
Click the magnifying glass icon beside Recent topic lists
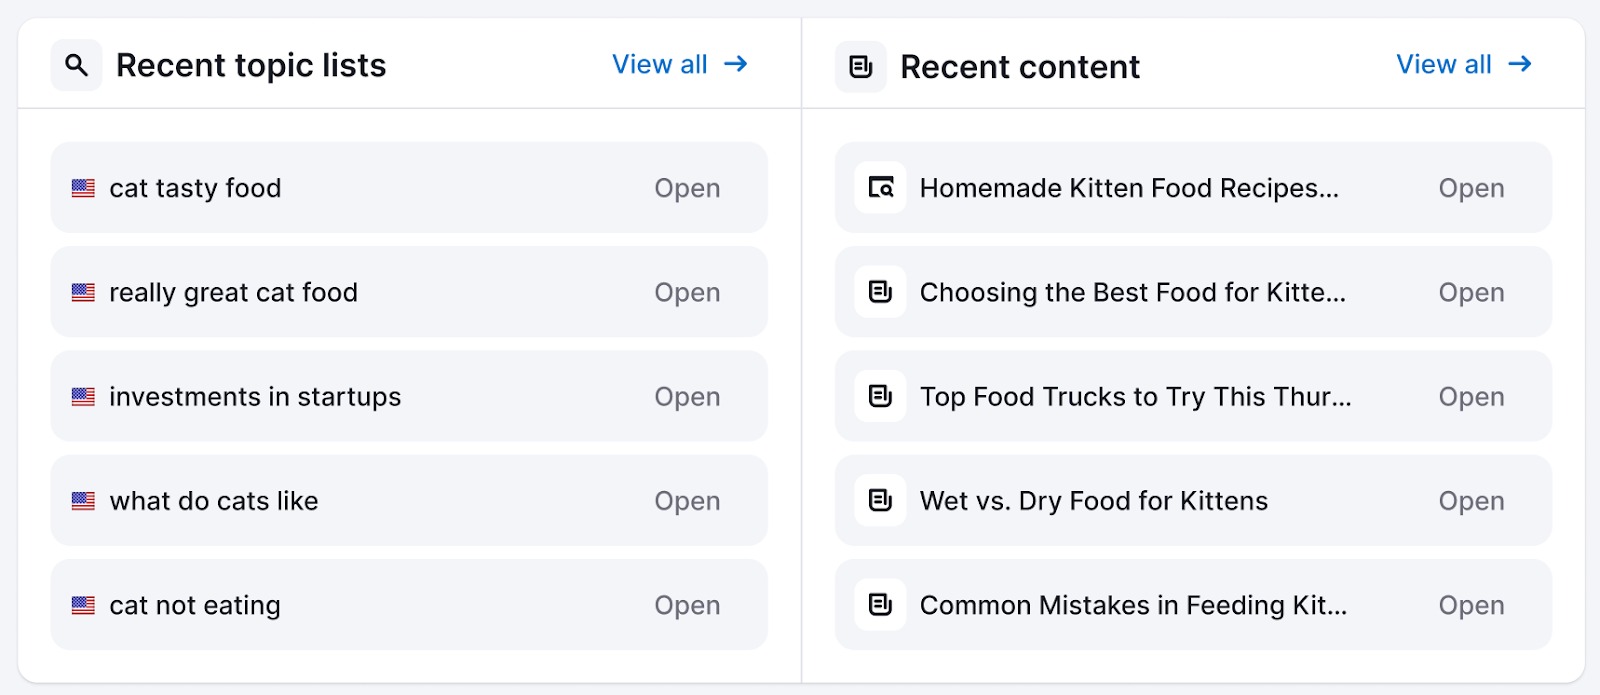76,64
